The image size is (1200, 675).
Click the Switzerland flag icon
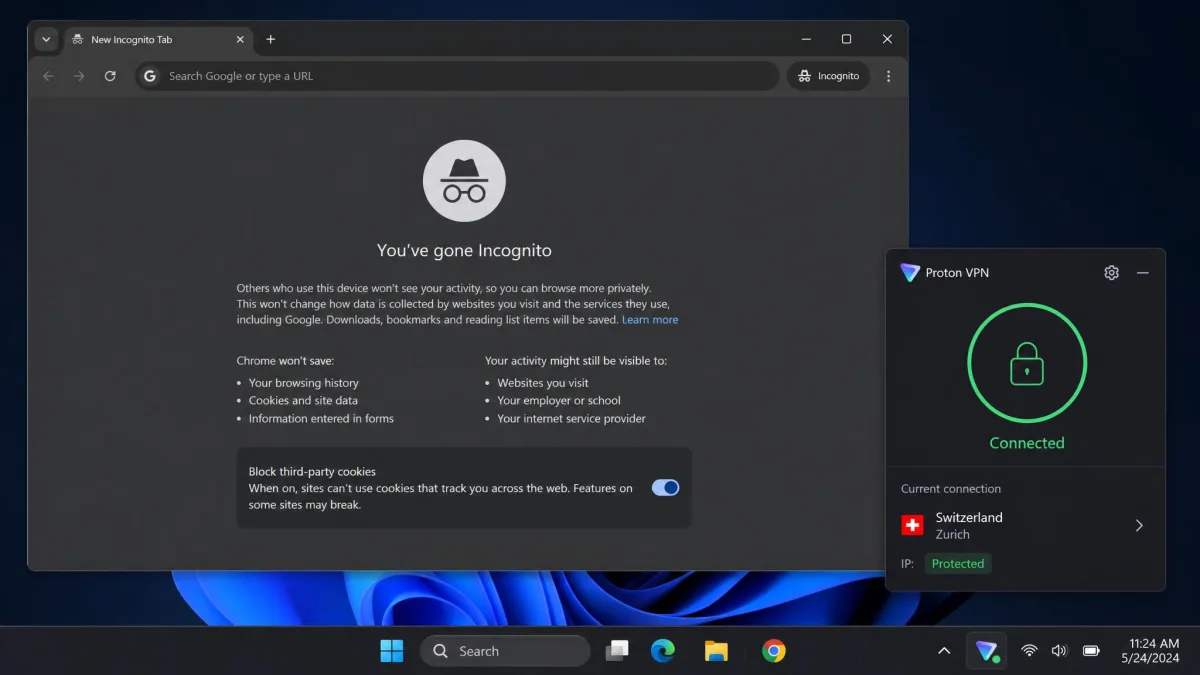pyautogui.click(x=912, y=526)
